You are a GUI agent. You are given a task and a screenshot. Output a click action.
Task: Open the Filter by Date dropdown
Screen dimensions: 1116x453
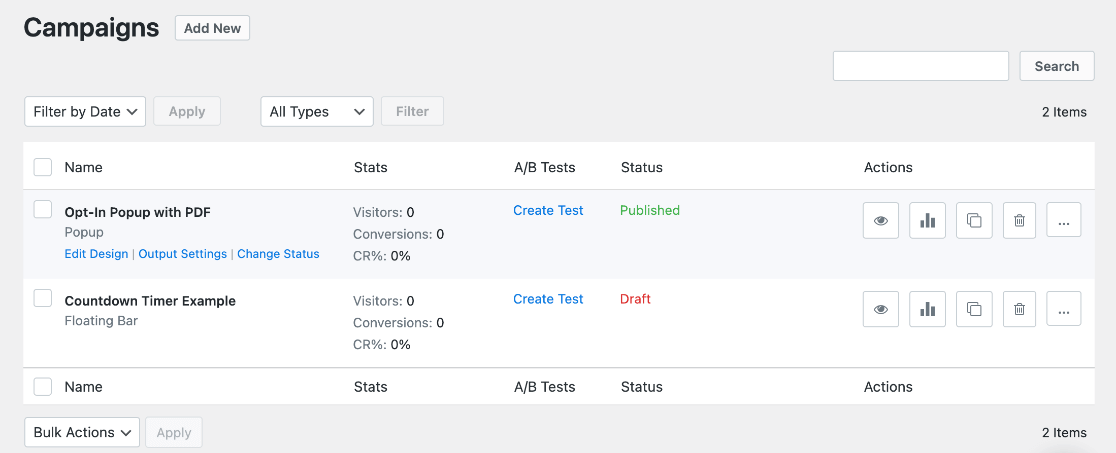pos(85,112)
